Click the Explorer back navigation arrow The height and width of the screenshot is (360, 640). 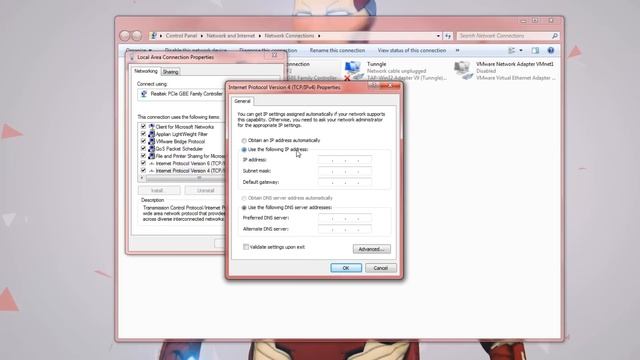click(125, 36)
